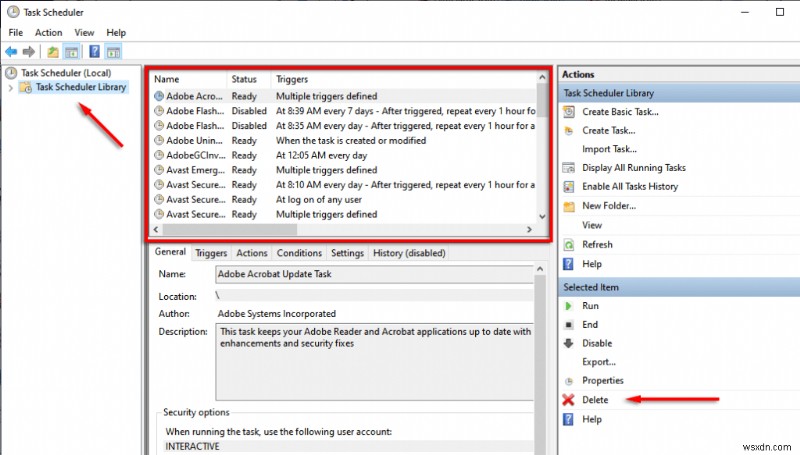Open the View menu in menu bar
The height and width of the screenshot is (455, 800).
click(84, 33)
